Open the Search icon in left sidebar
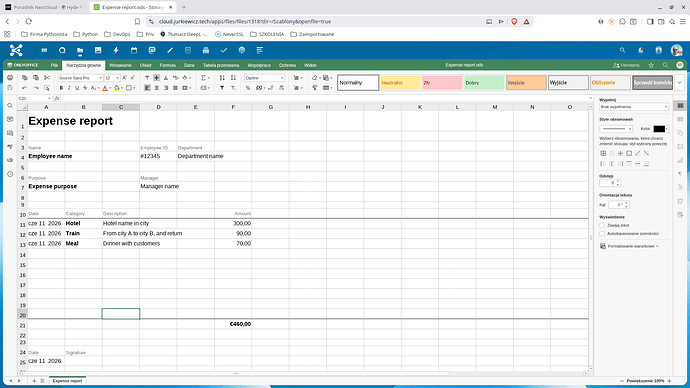The height and width of the screenshot is (388, 690). [10, 106]
